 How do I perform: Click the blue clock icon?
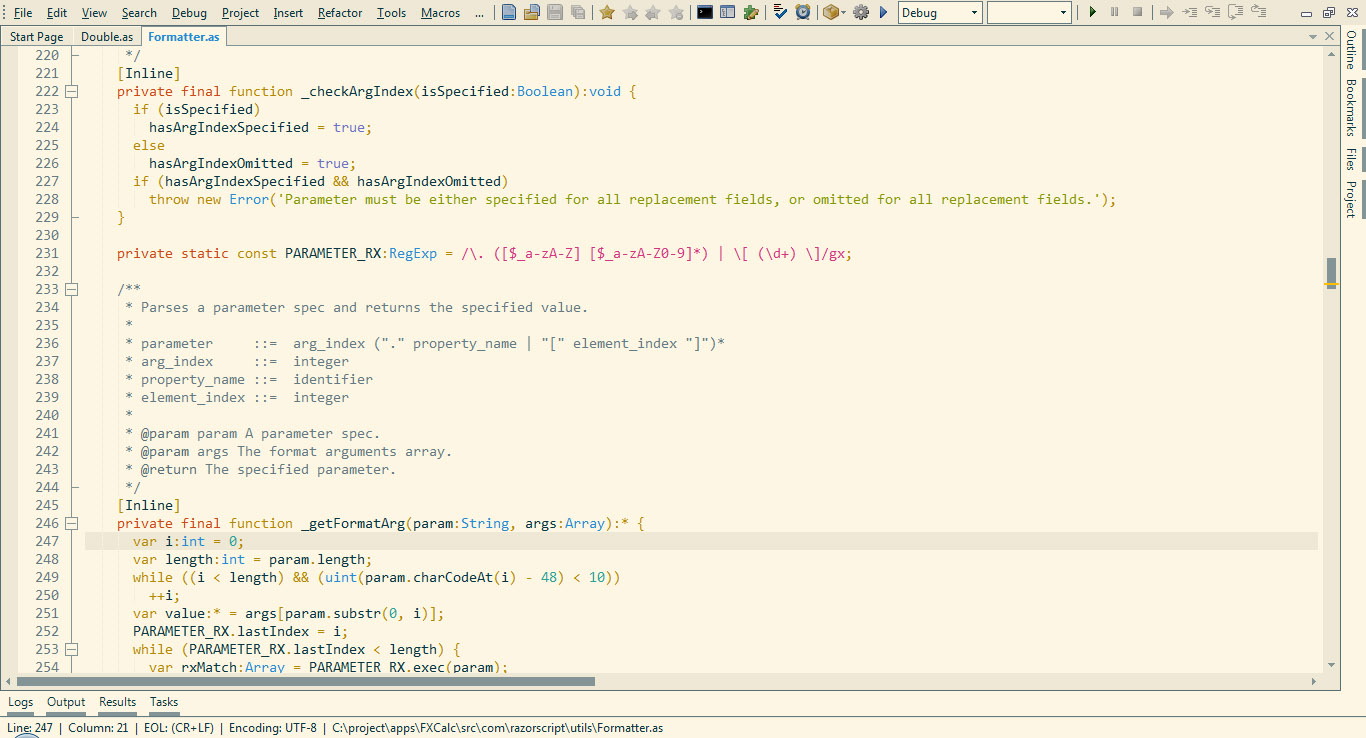[x=802, y=13]
